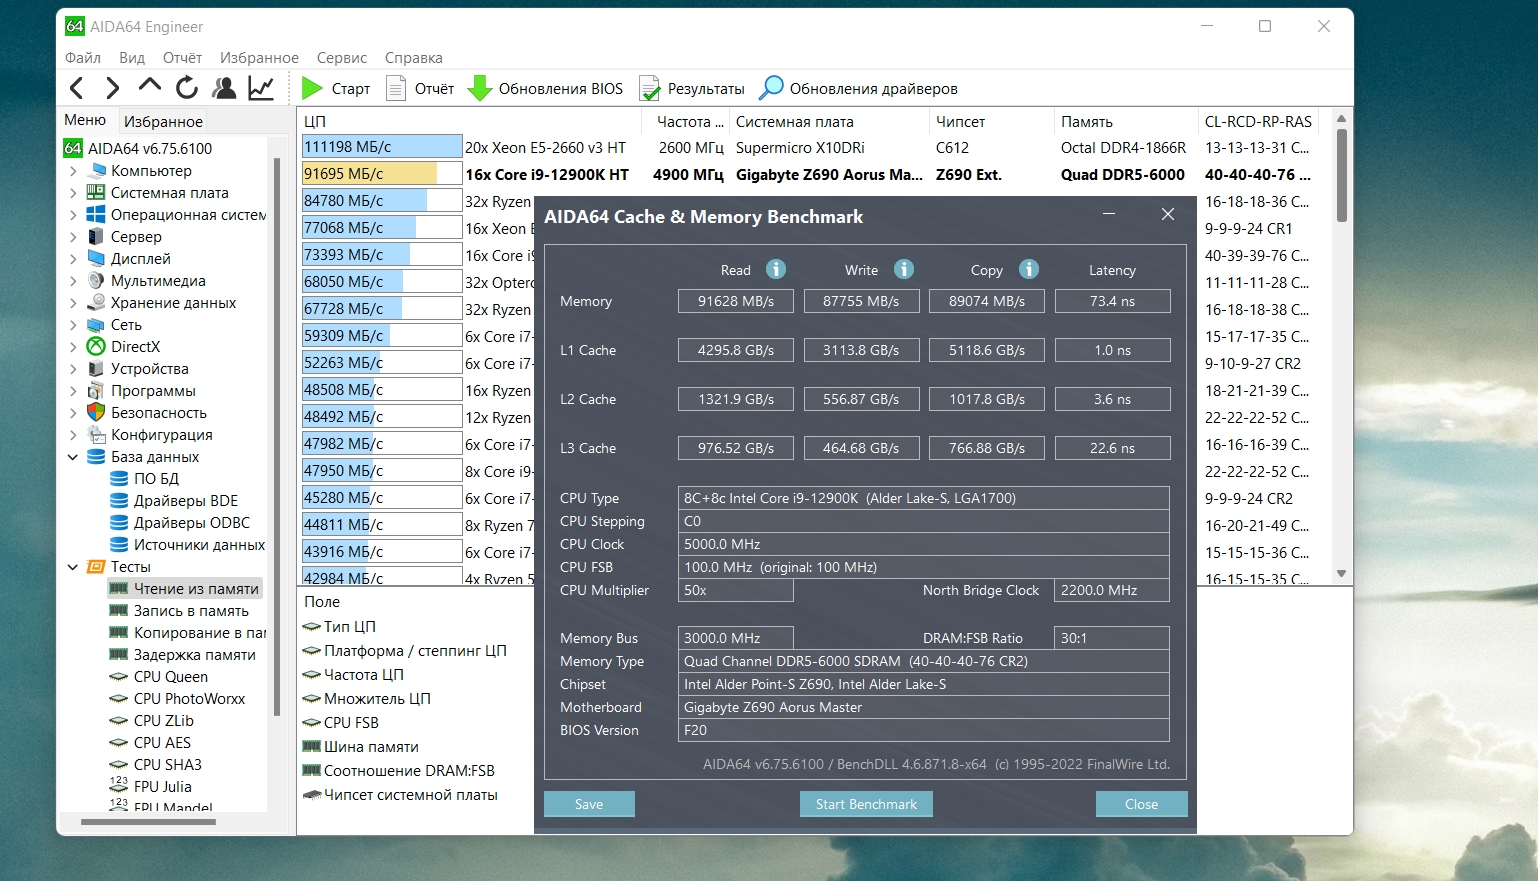This screenshot has width=1538, height=881.
Task: Click the green Старт play icon
Action: point(312,89)
